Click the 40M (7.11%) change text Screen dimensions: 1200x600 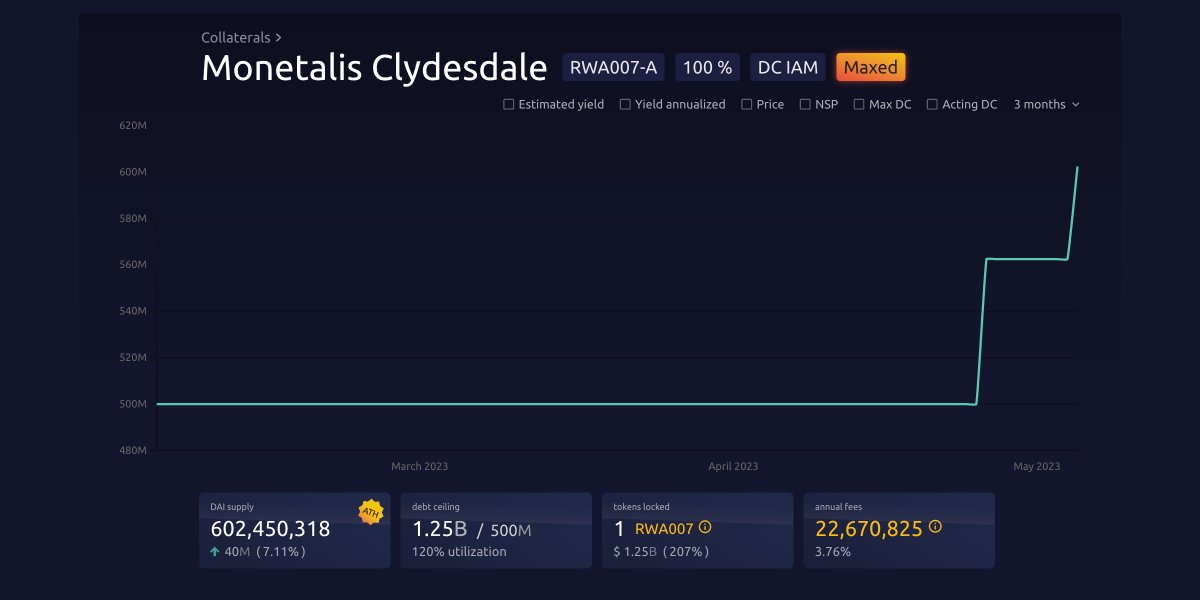pyautogui.click(x=265, y=551)
